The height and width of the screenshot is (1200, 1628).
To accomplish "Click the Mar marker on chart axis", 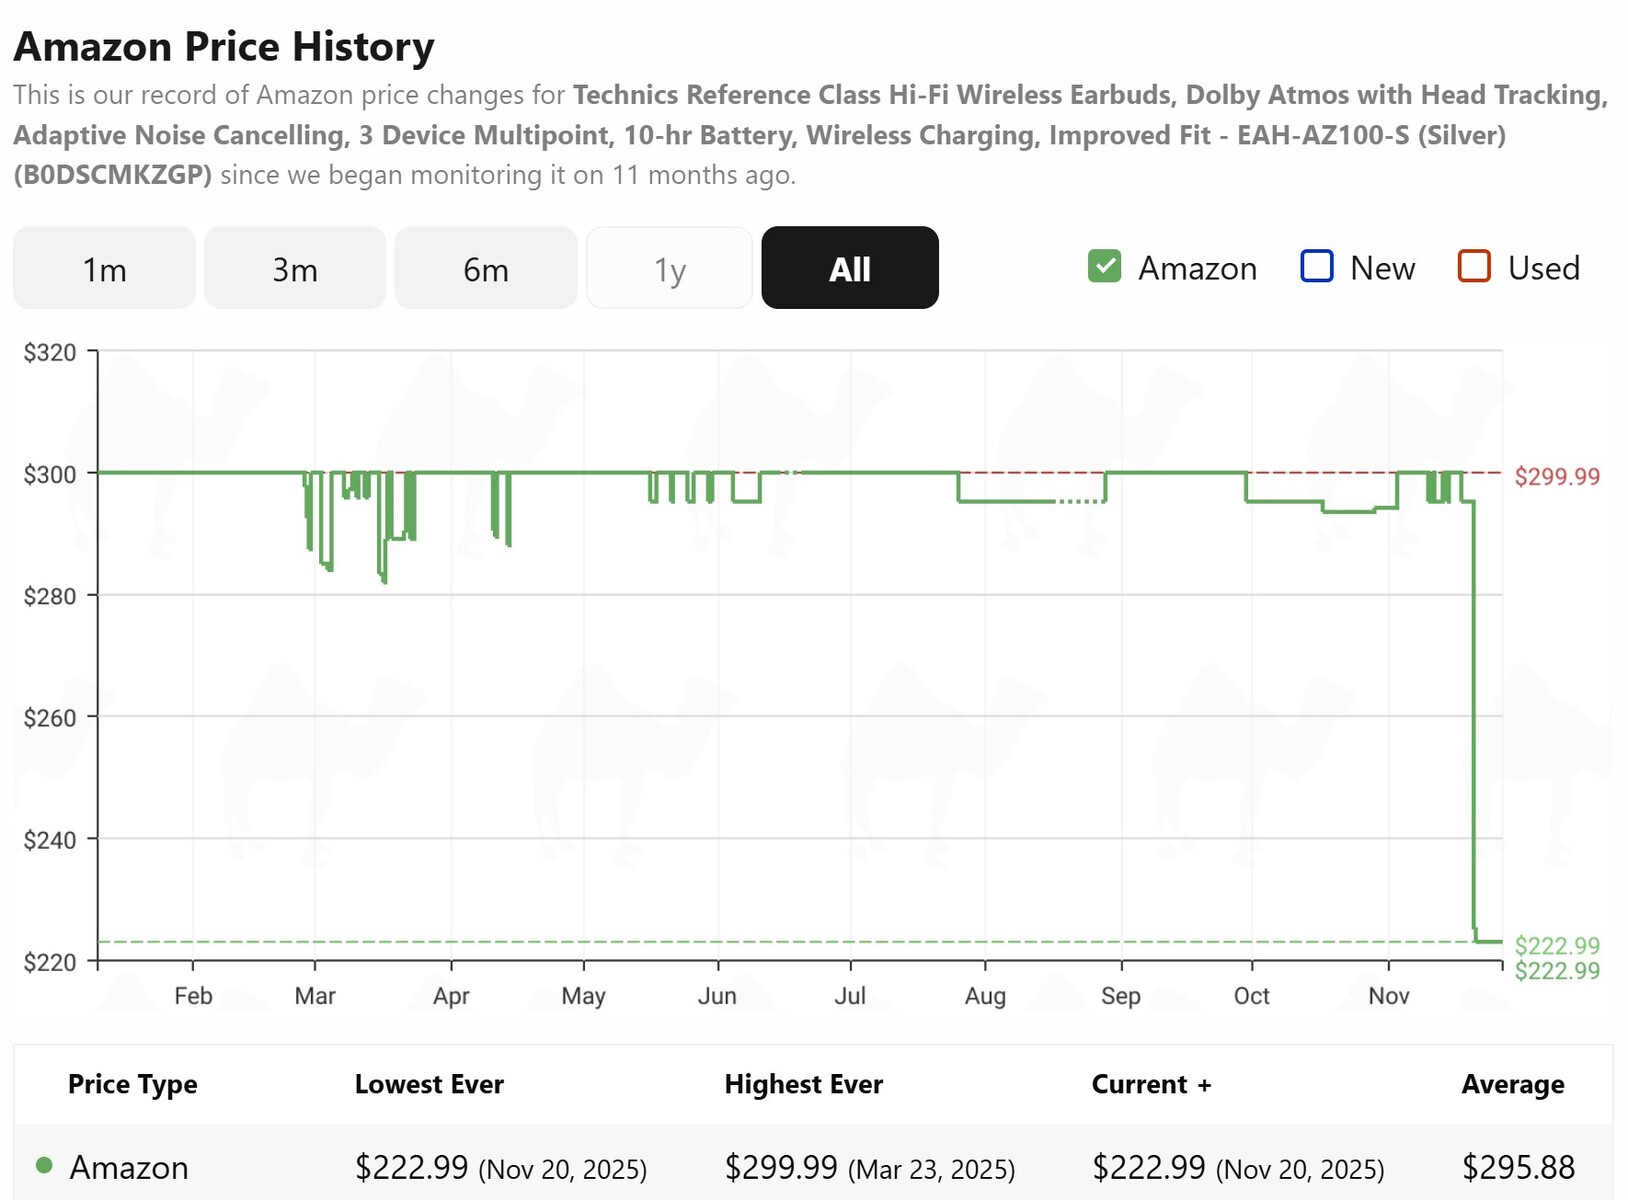I will (315, 996).
